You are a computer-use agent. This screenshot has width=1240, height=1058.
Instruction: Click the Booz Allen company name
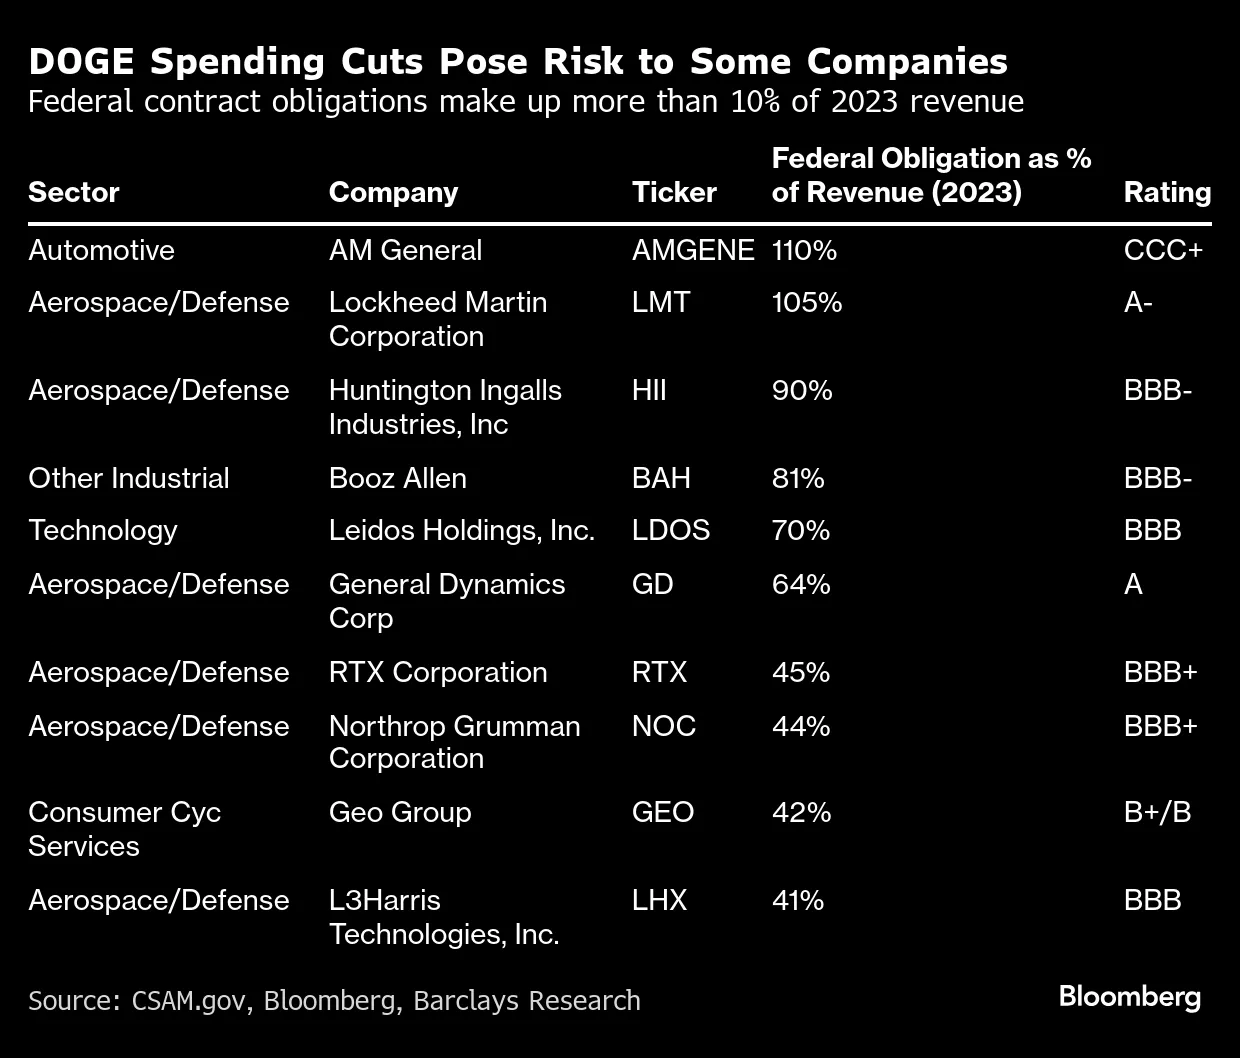[x=398, y=478]
